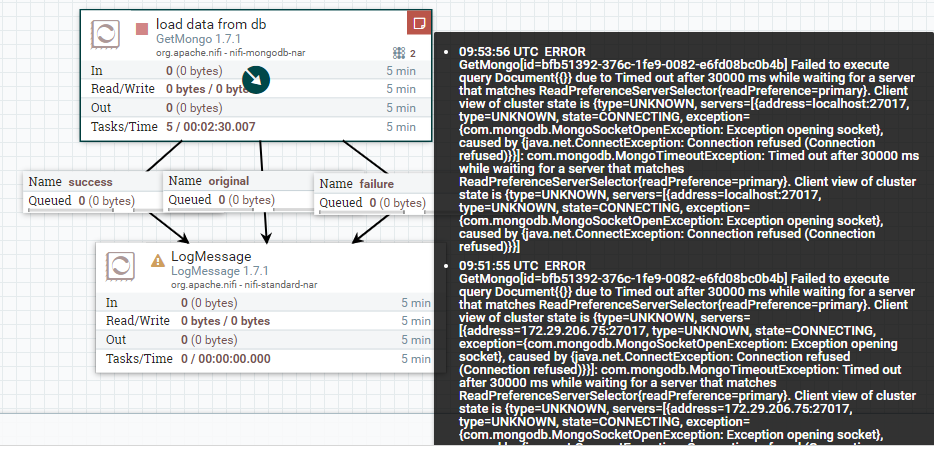Viewport: 936px width, 449px height.
Task: Click the GetMongo 'Out' stats row
Action: point(255,108)
